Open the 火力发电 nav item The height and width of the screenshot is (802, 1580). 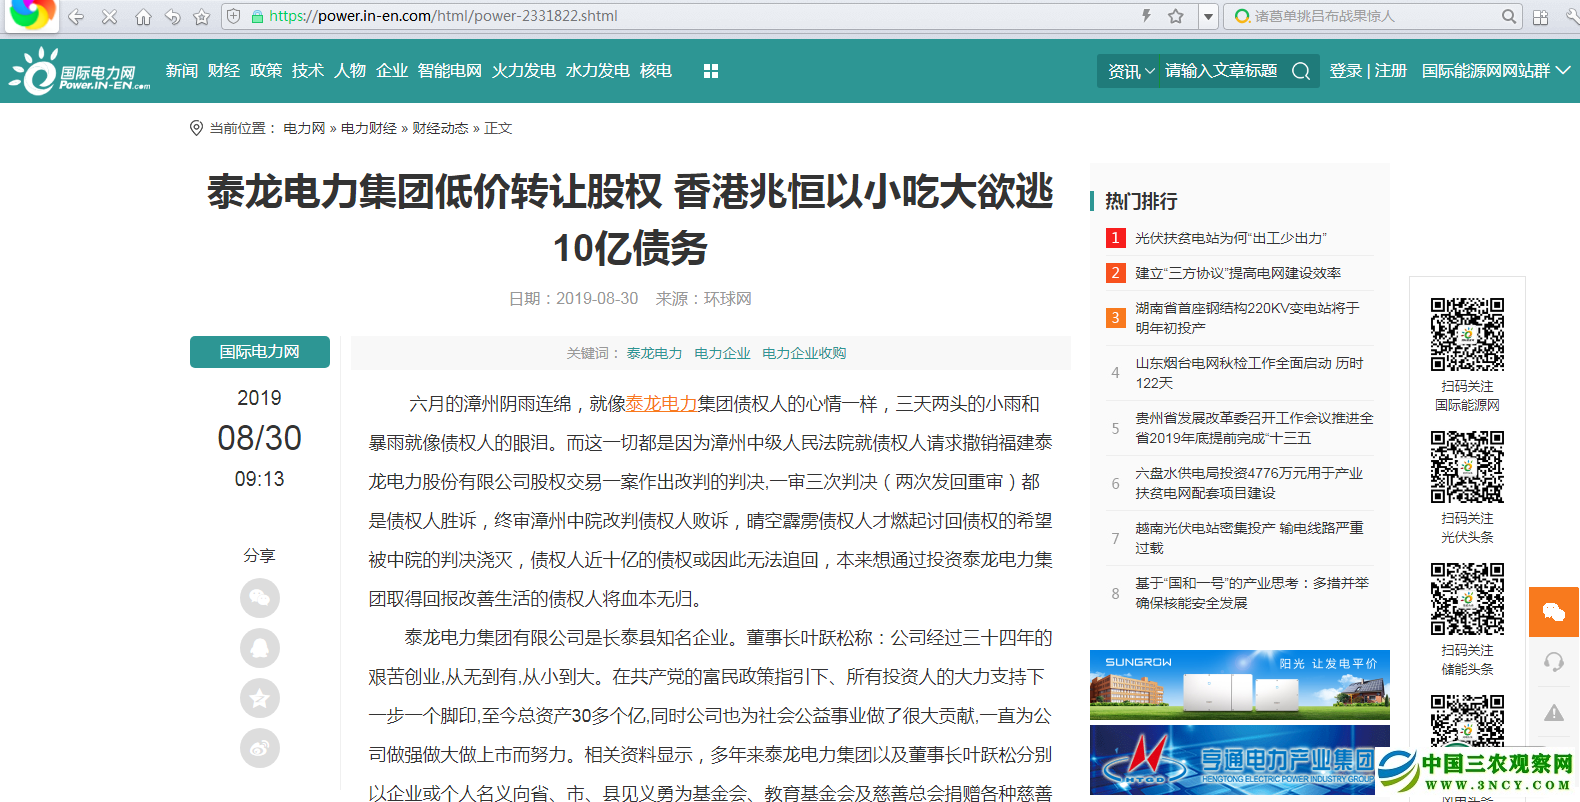524,71
